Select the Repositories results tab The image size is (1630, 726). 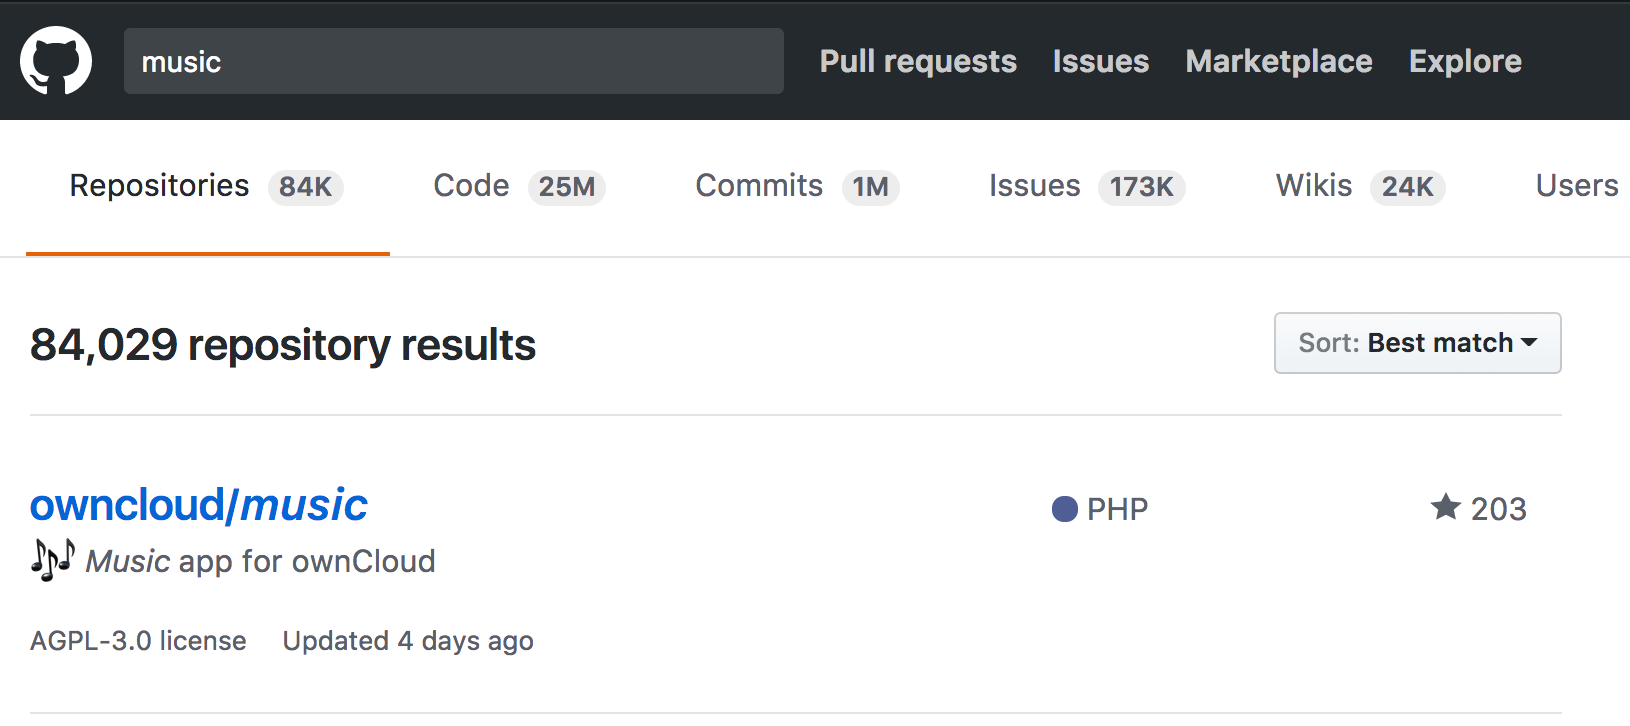click(x=160, y=186)
